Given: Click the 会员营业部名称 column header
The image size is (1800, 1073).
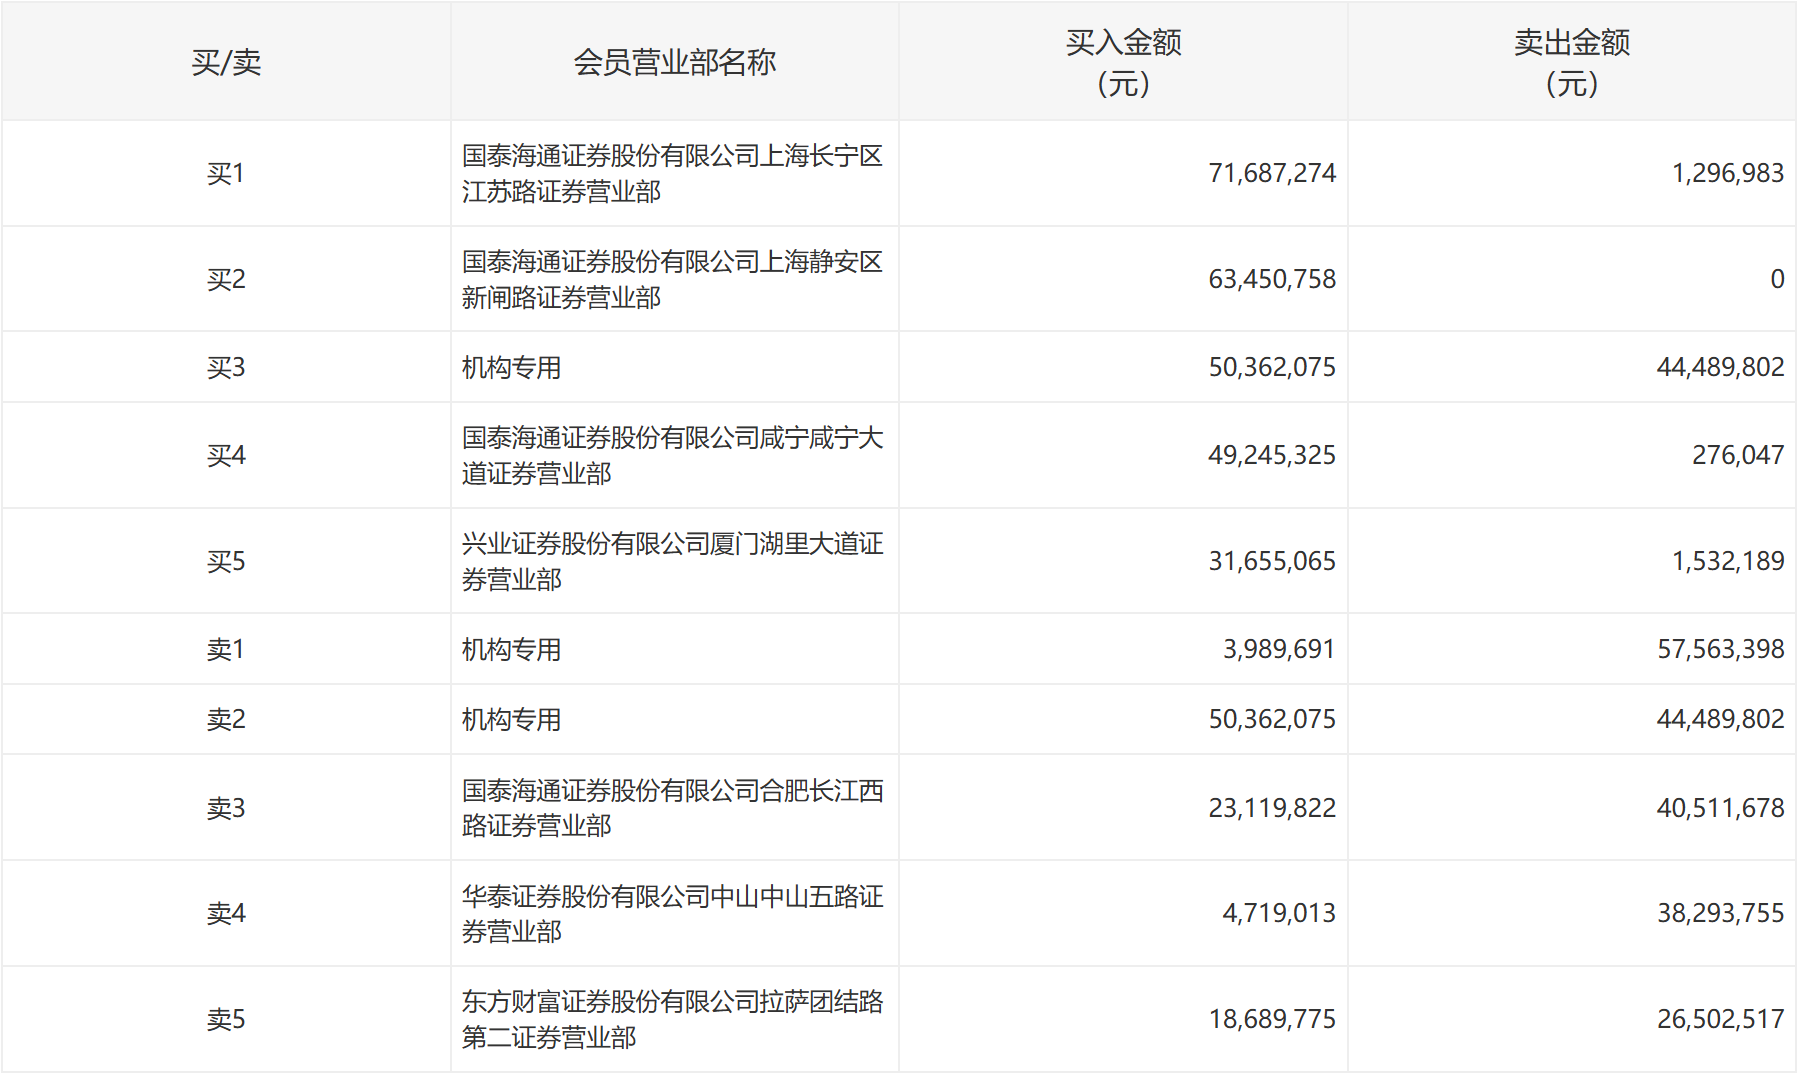Looking at the screenshot, I should click(x=675, y=62).
